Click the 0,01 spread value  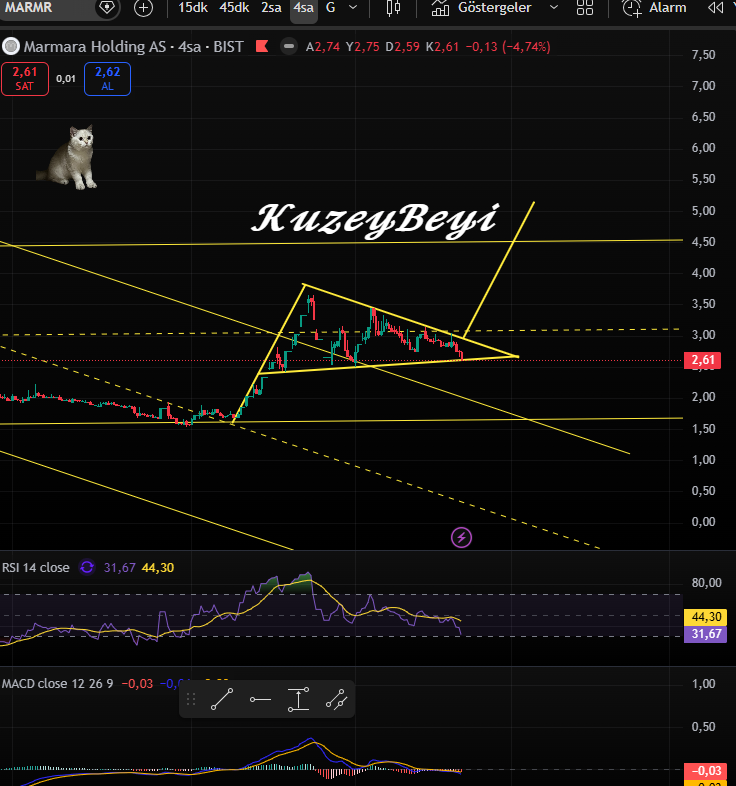[66, 79]
